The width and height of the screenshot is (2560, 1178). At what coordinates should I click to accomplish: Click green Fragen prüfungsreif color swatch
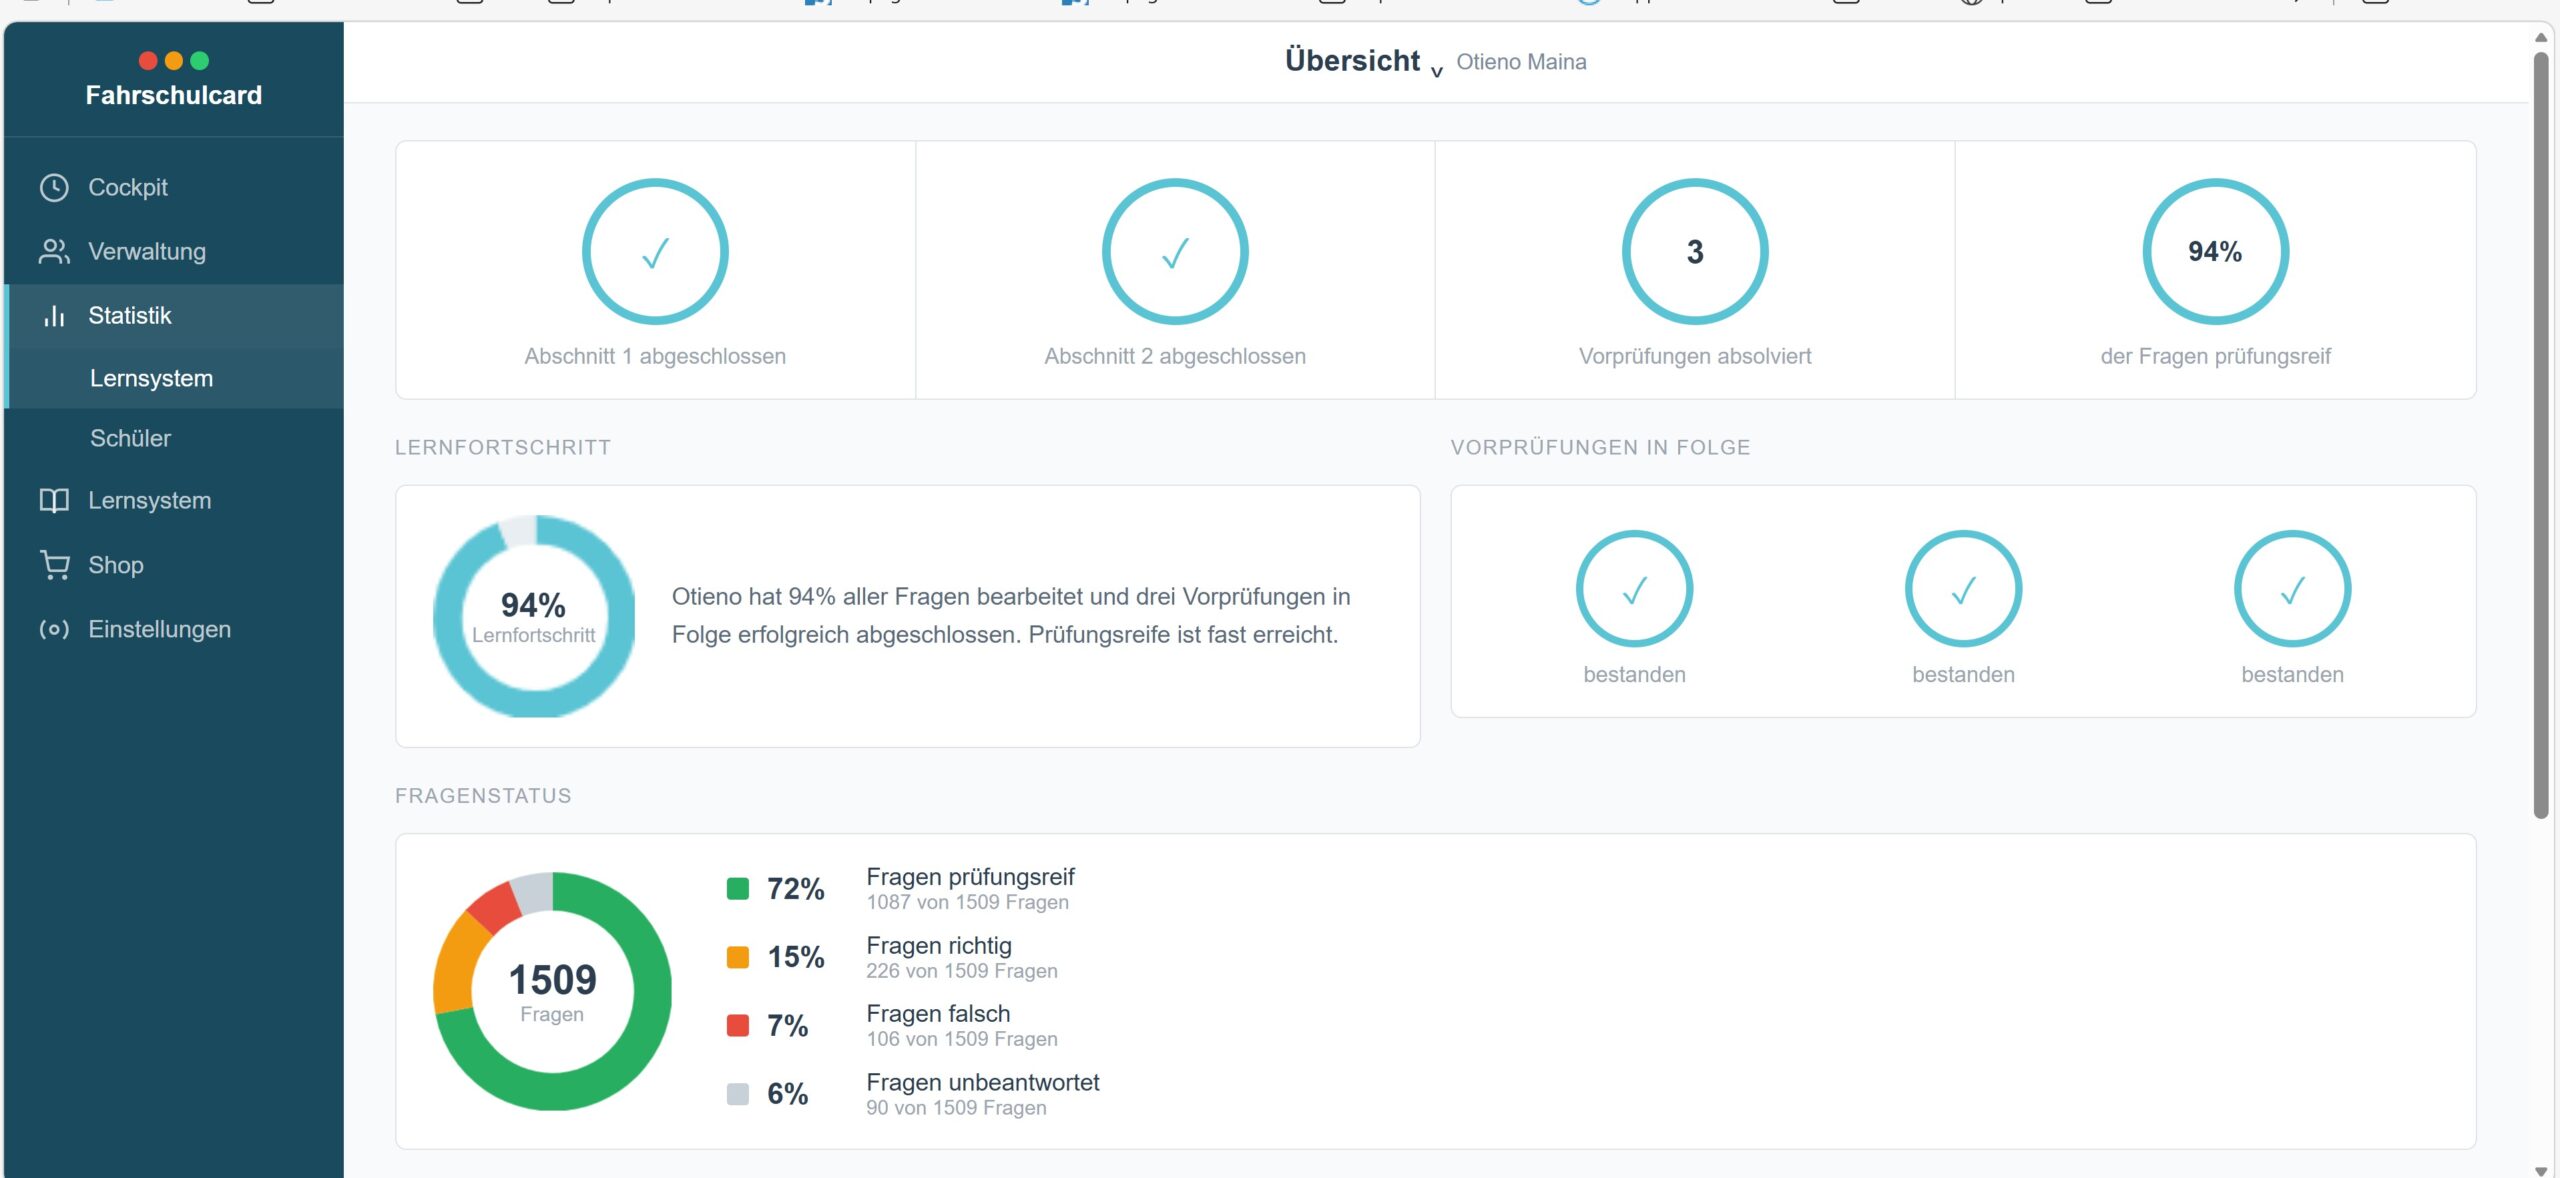click(x=738, y=889)
